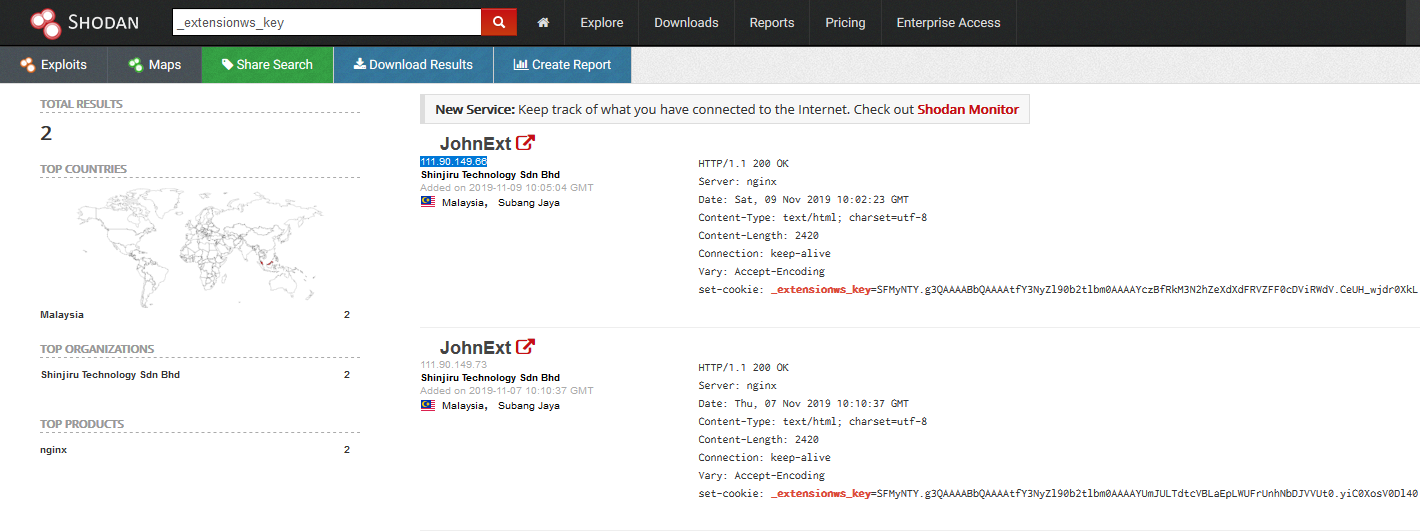
Task: Click Subang Jaya in second result
Action: (x=529, y=406)
